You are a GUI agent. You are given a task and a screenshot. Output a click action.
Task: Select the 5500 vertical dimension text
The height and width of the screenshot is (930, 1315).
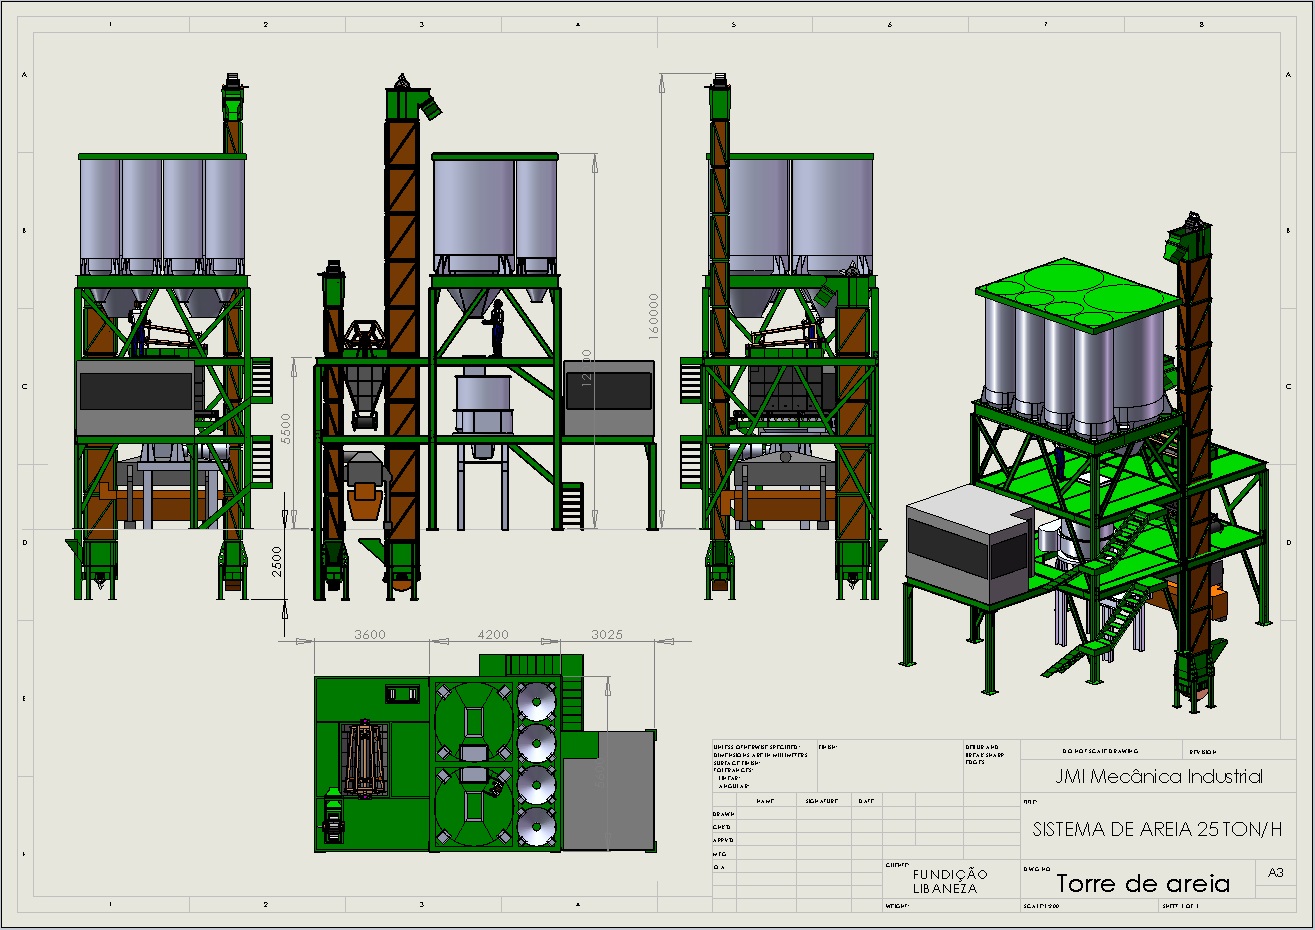286,428
